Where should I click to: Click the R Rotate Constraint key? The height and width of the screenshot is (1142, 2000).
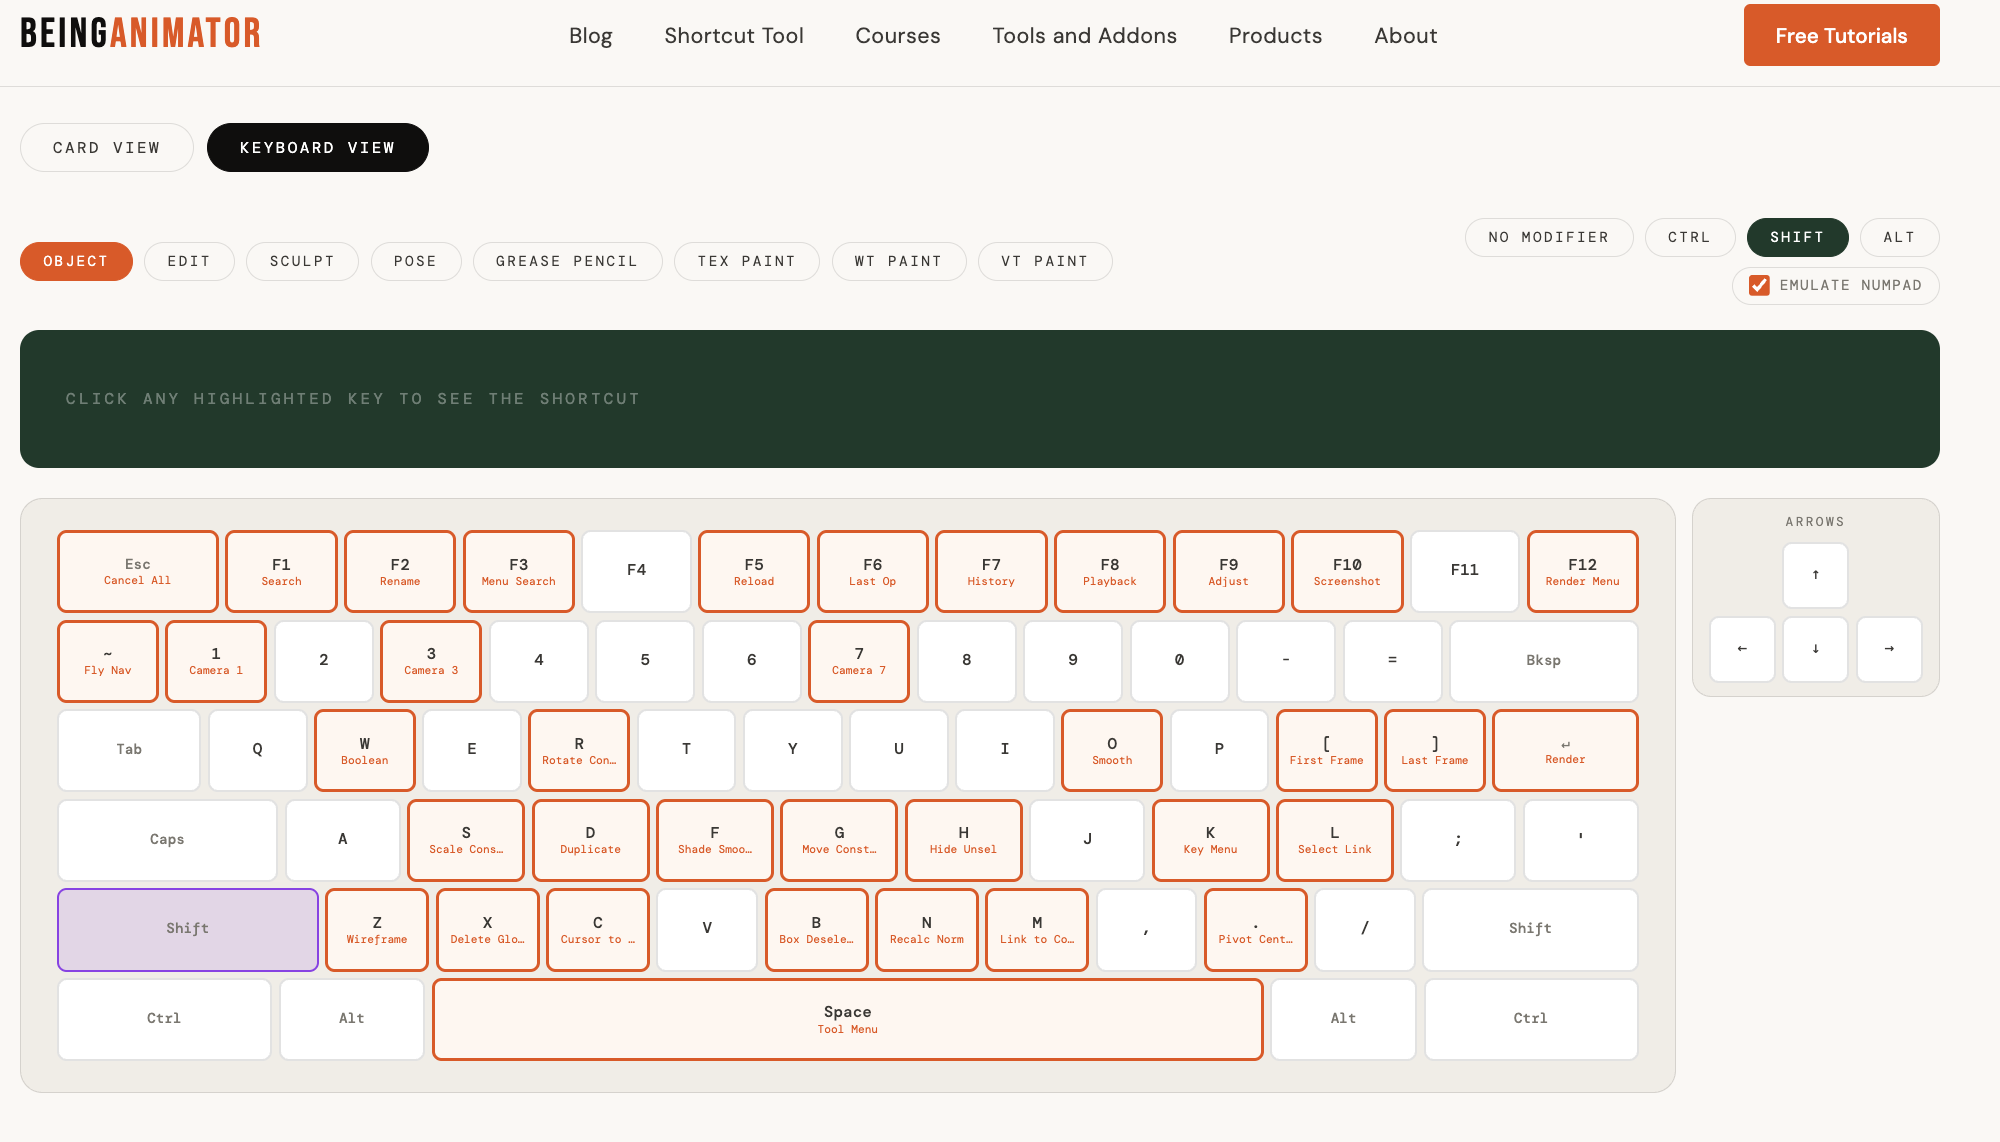coord(579,750)
